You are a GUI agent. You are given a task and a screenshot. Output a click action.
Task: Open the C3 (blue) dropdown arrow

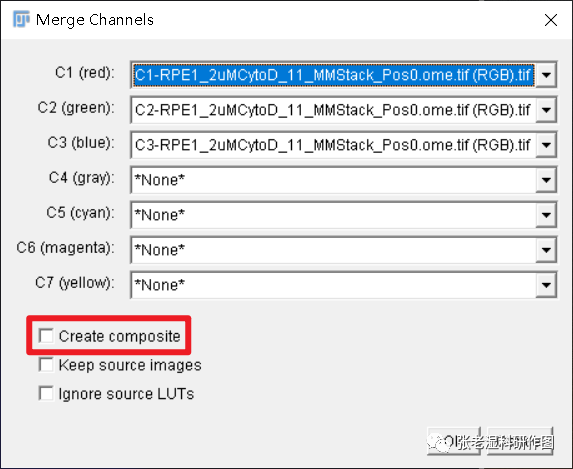546,145
